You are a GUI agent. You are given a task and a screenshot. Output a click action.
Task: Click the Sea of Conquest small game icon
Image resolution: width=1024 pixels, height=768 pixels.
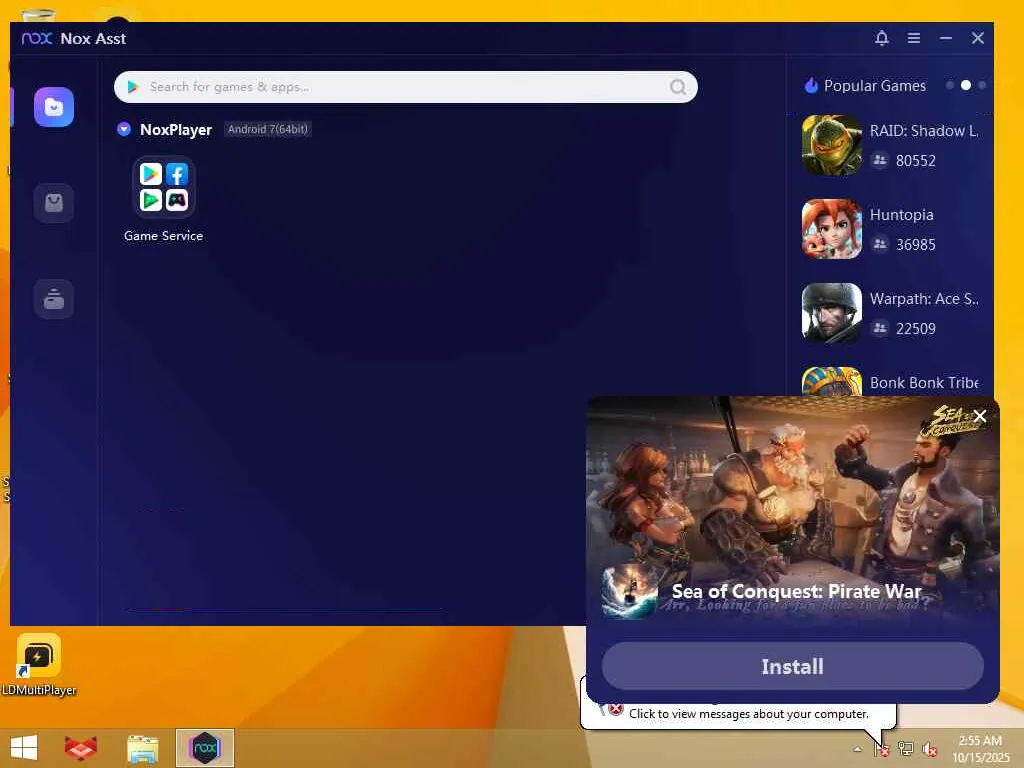click(630, 592)
